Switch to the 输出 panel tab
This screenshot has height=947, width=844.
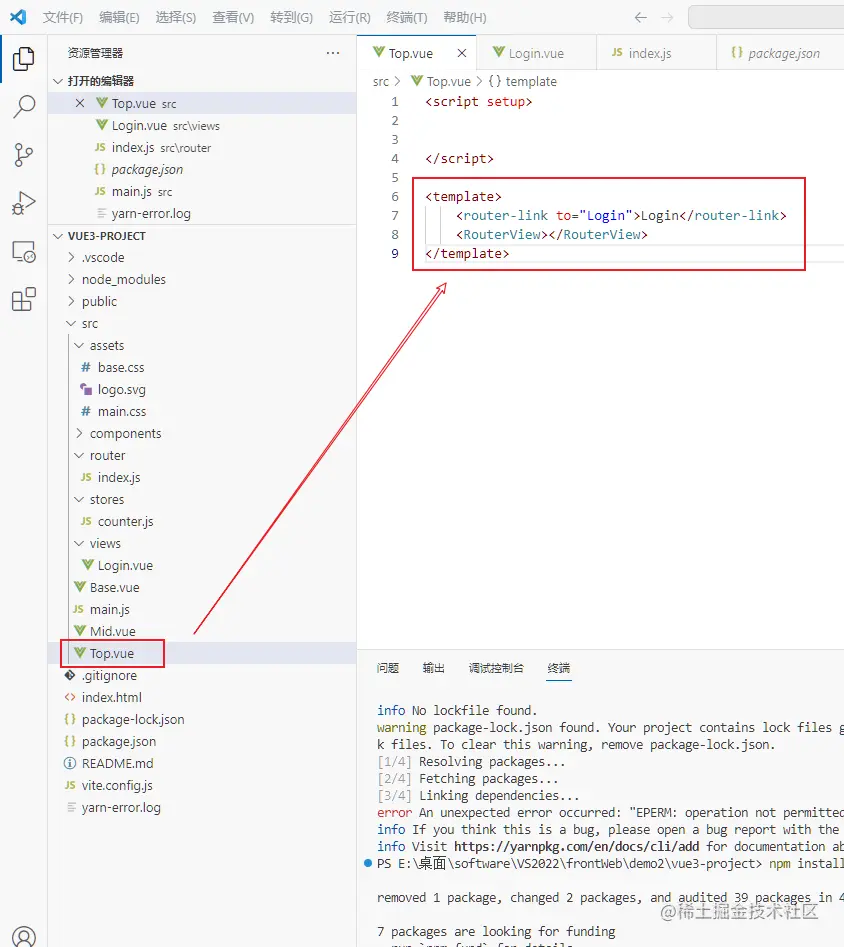pyautogui.click(x=434, y=668)
